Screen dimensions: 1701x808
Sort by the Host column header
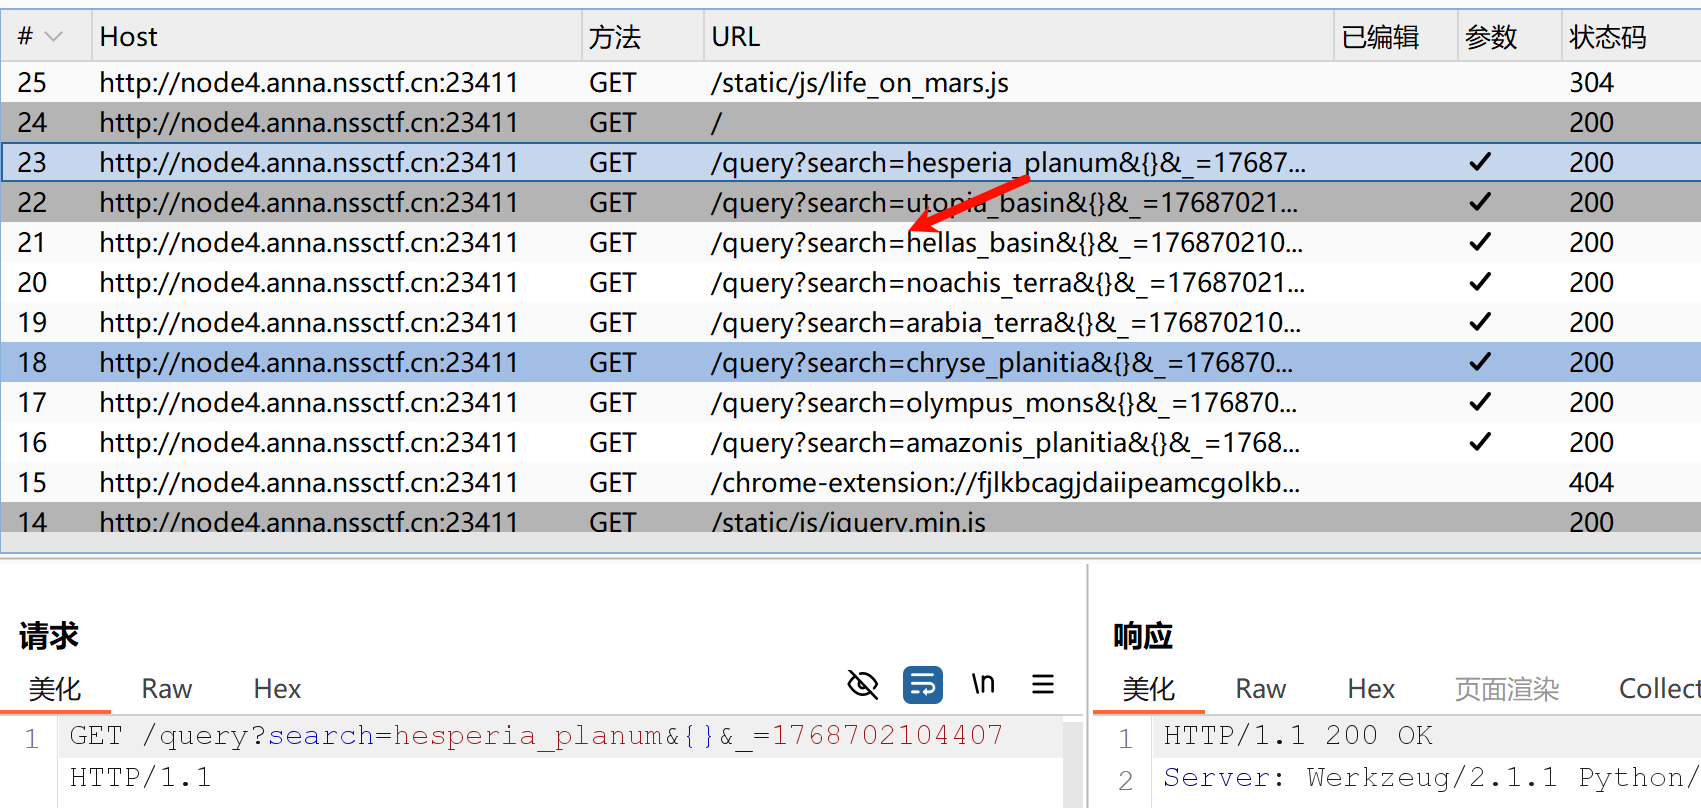tap(129, 37)
